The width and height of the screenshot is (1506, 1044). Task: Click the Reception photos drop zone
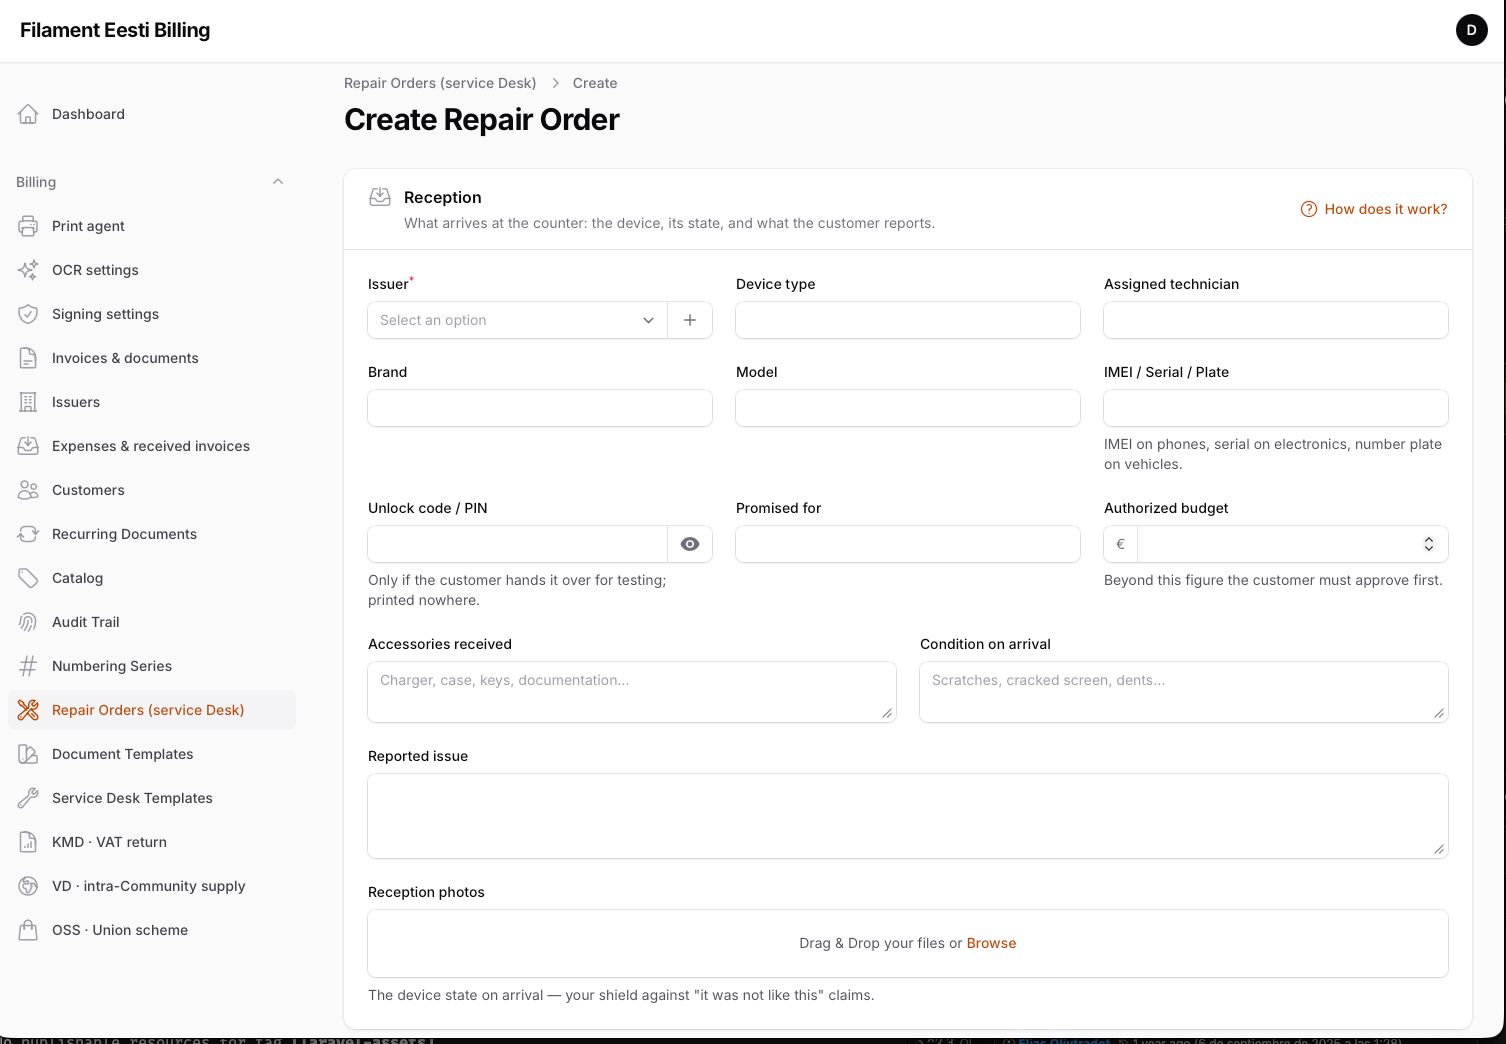[908, 943]
